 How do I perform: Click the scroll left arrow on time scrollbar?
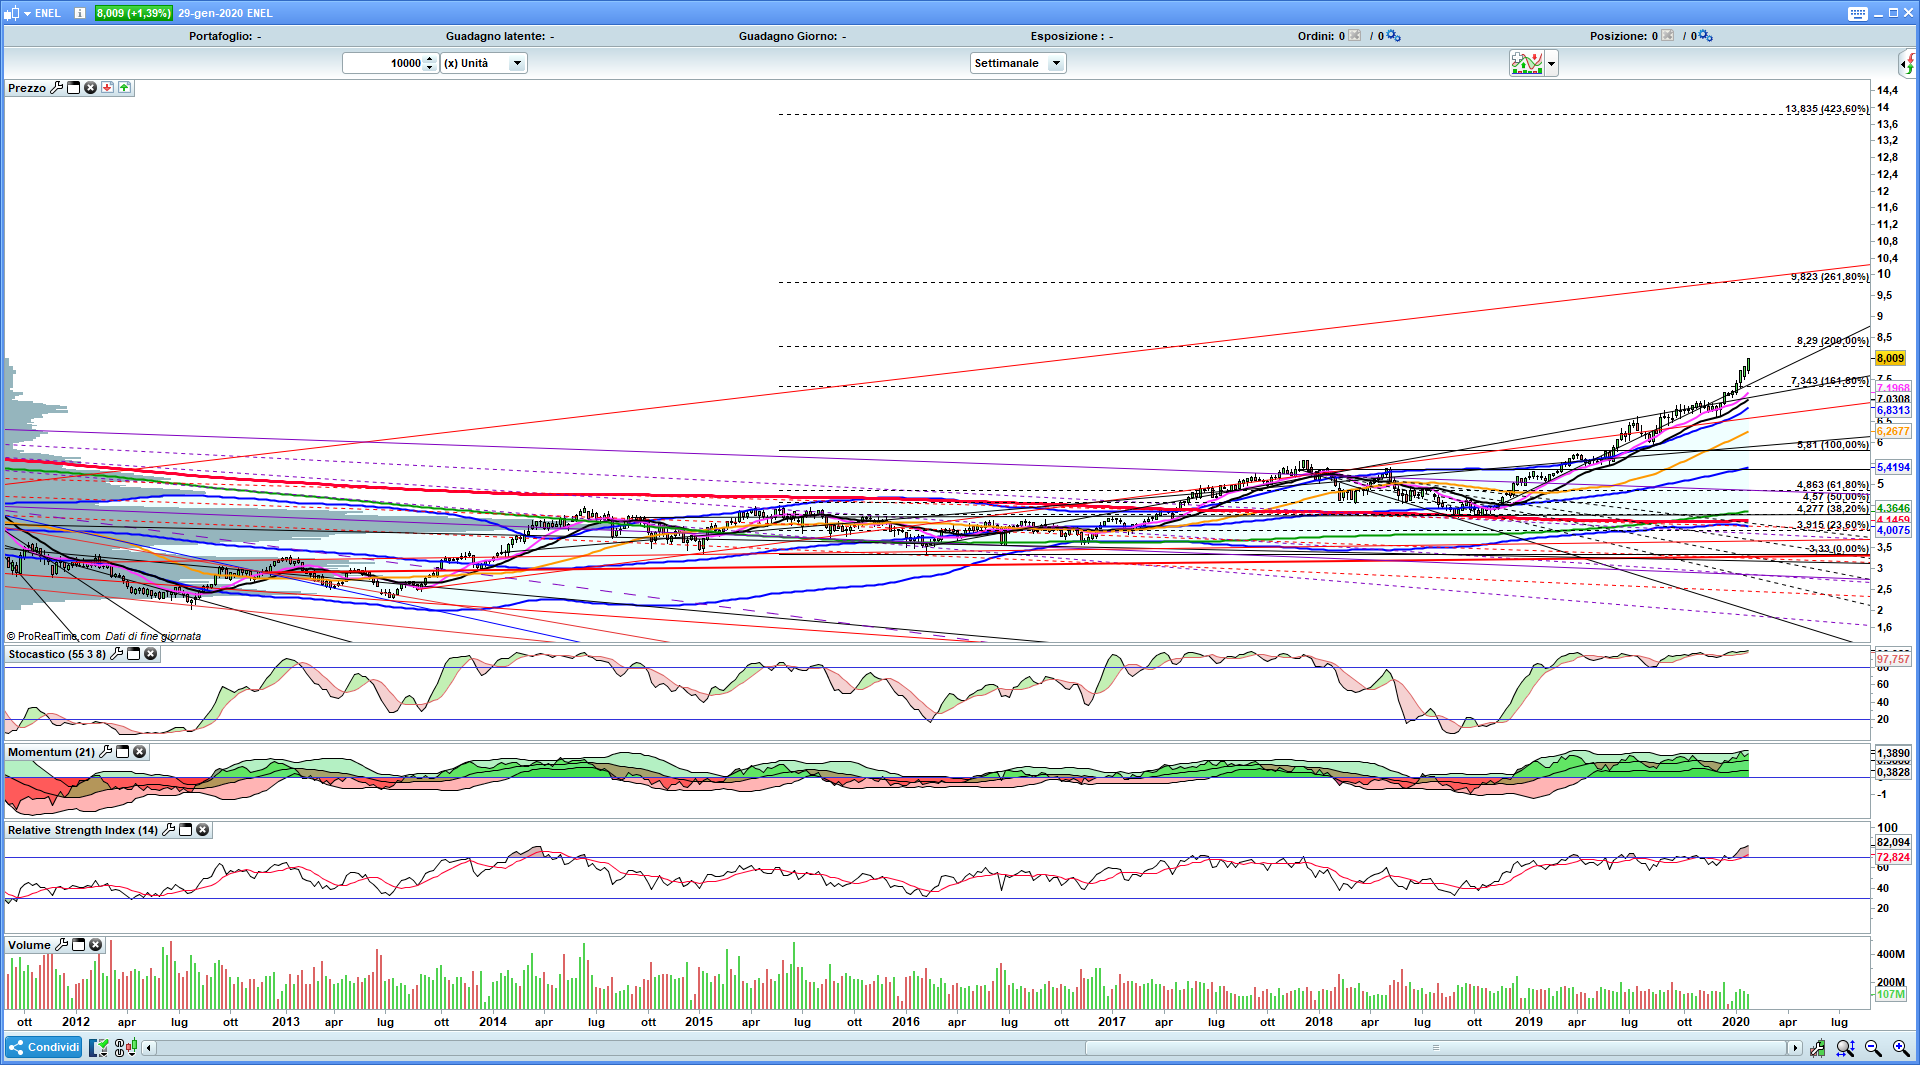(149, 1048)
